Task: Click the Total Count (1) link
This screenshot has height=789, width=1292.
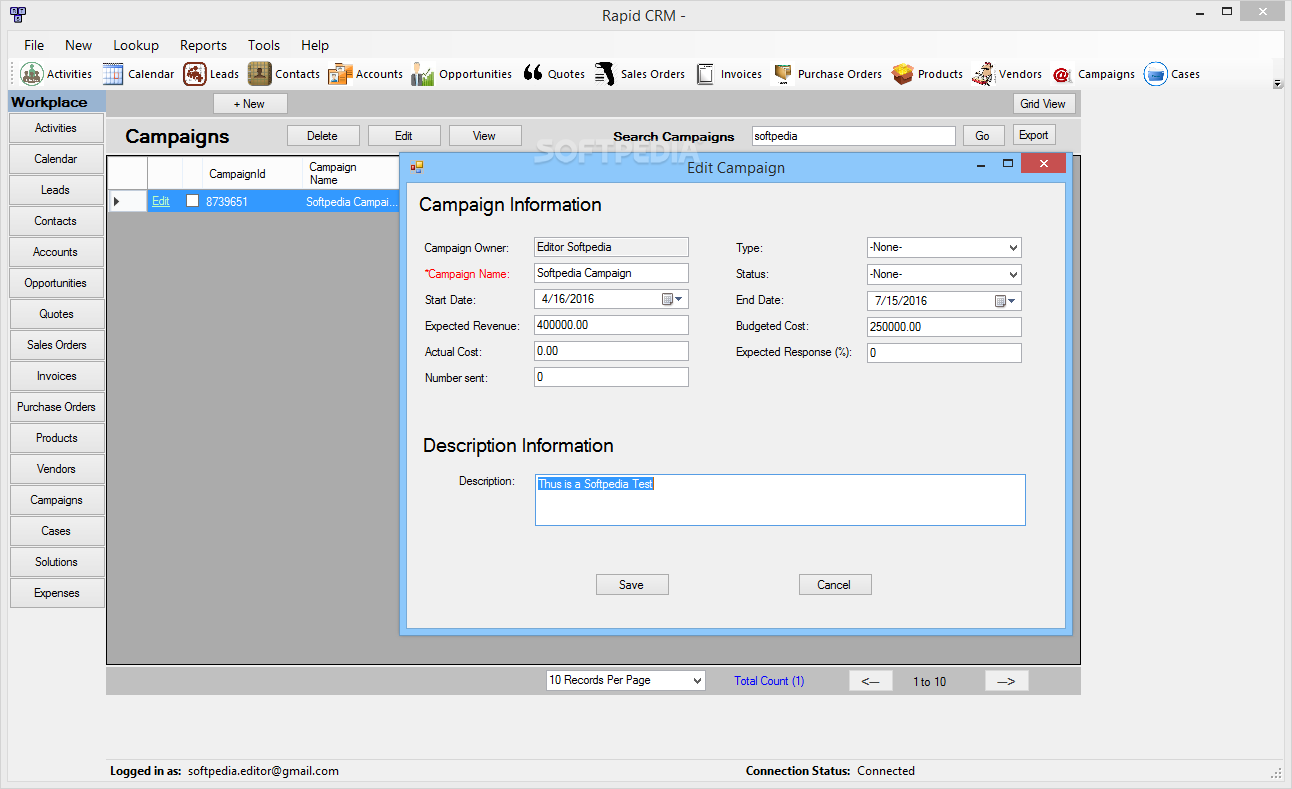Action: click(x=769, y=681)
